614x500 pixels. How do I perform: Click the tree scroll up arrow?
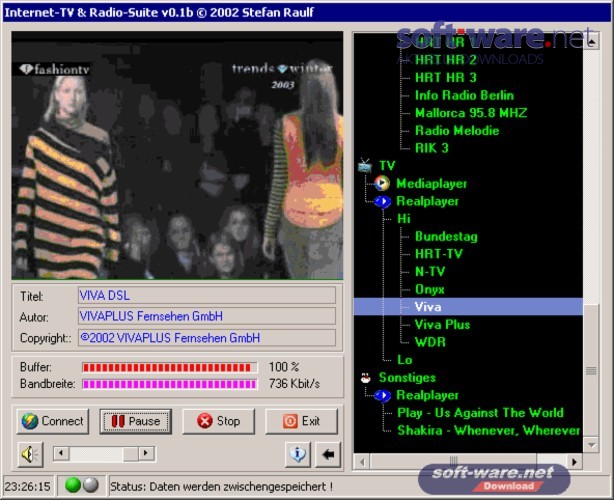point(591,41)
